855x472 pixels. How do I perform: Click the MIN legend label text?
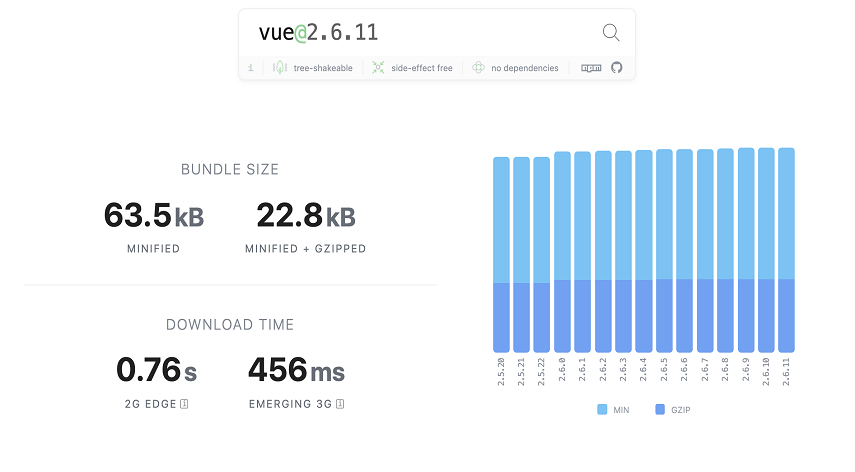click(621, 410)
